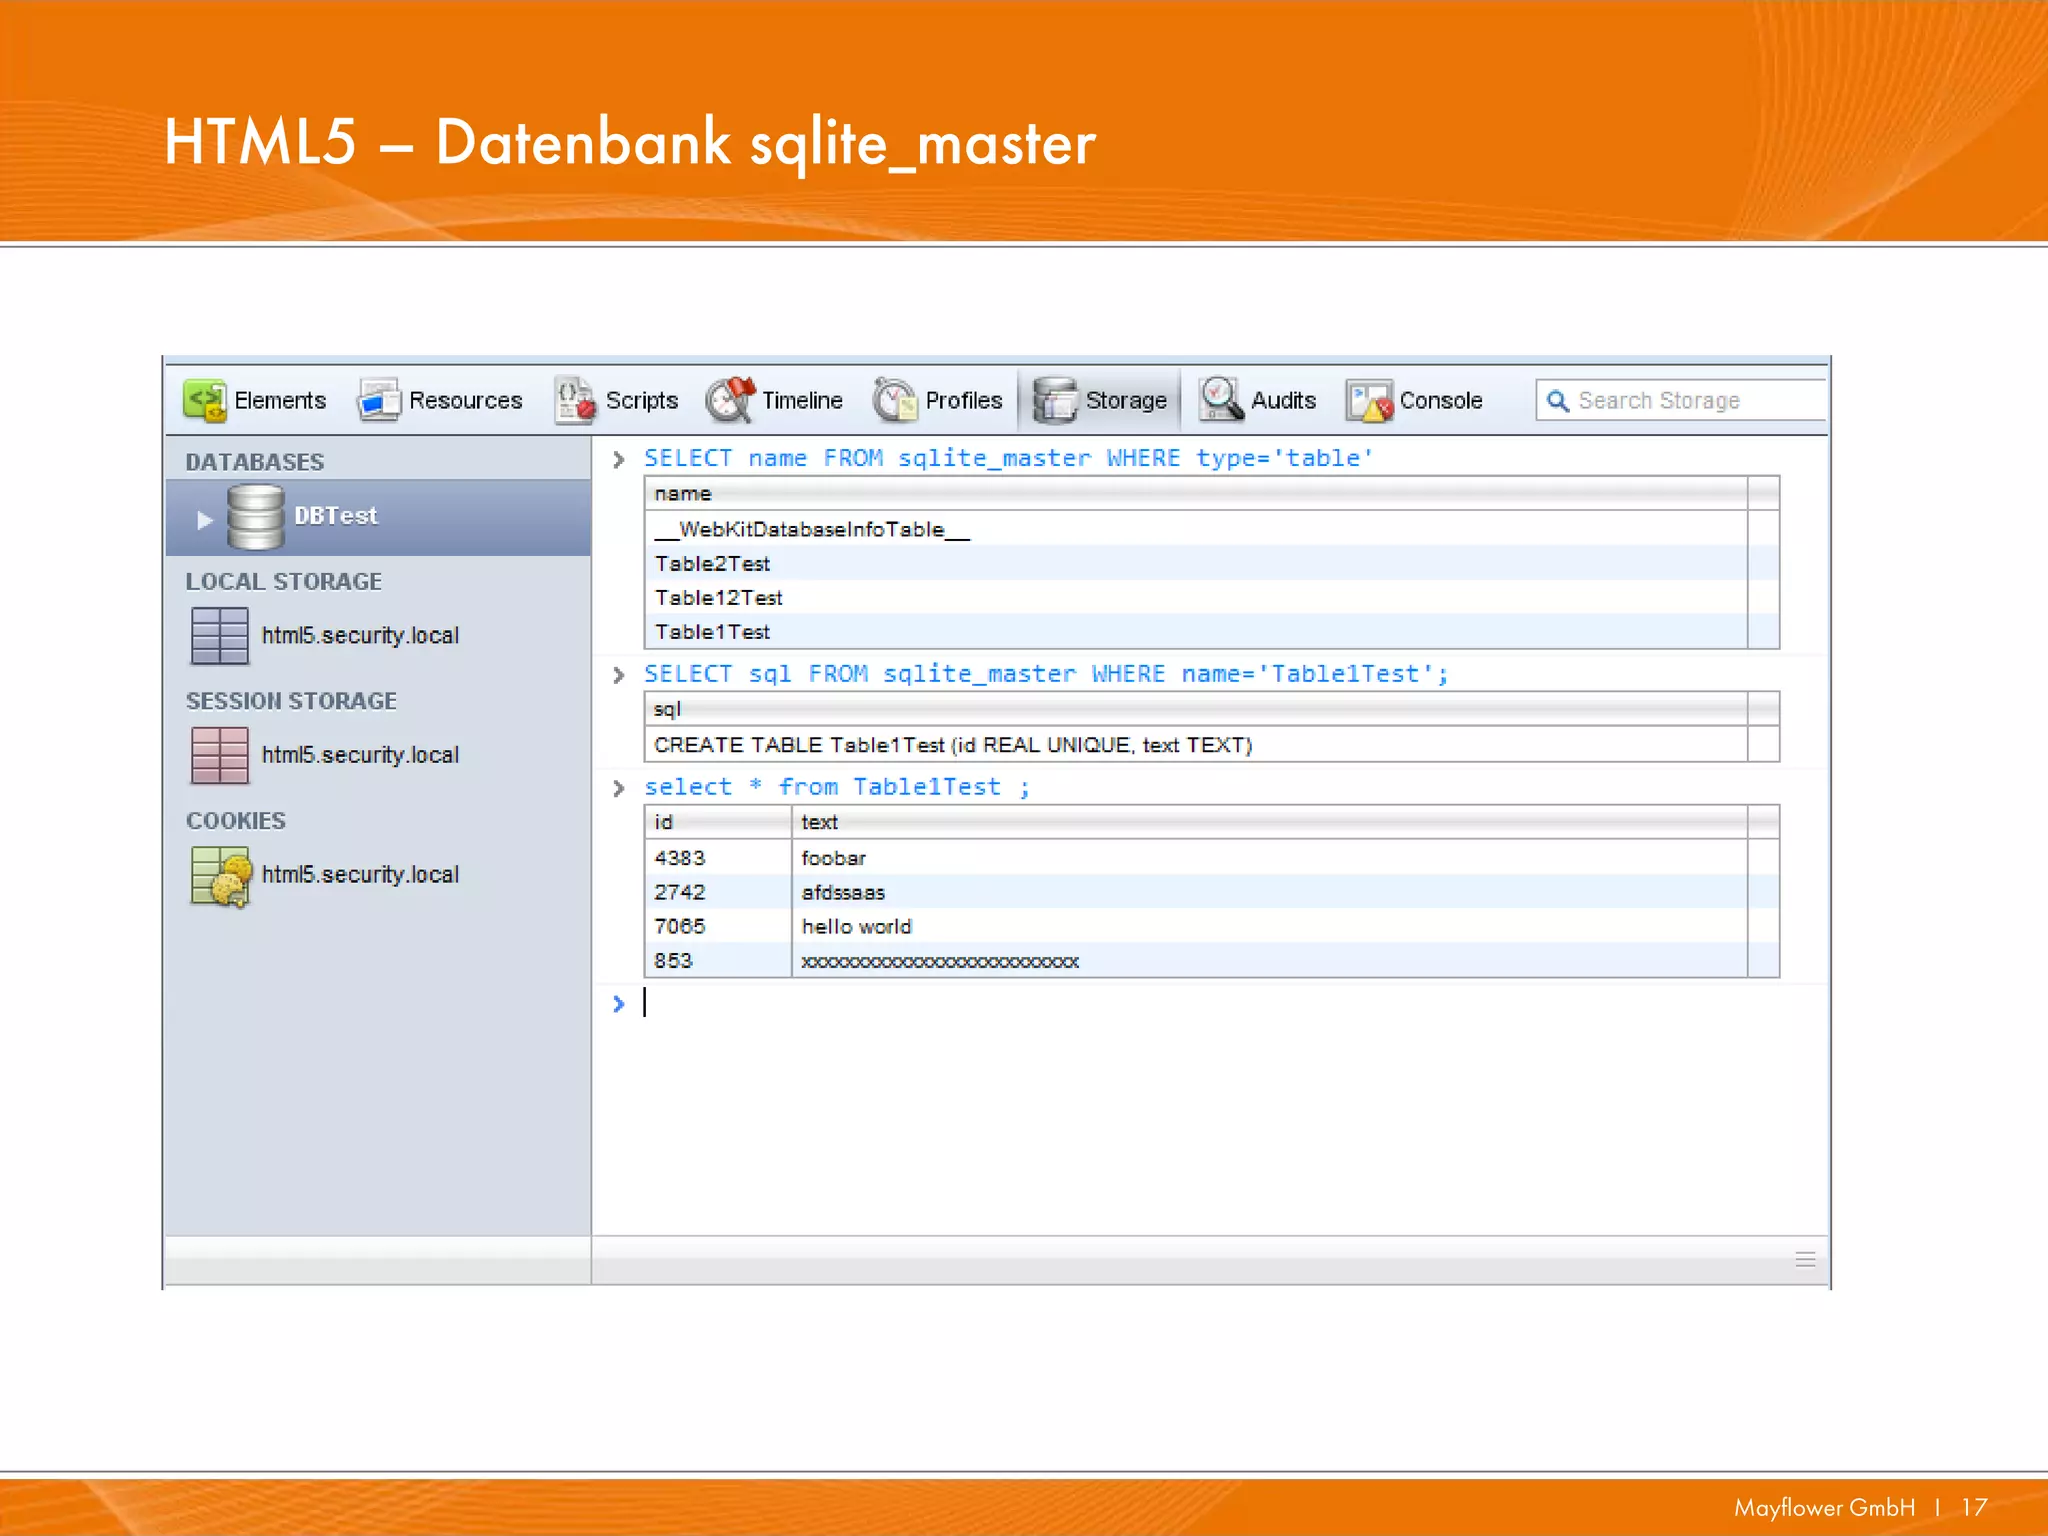Screen dimensions: 2048x1536
Task: Switch to the Scripts tab label
Action: coord(642,401)
